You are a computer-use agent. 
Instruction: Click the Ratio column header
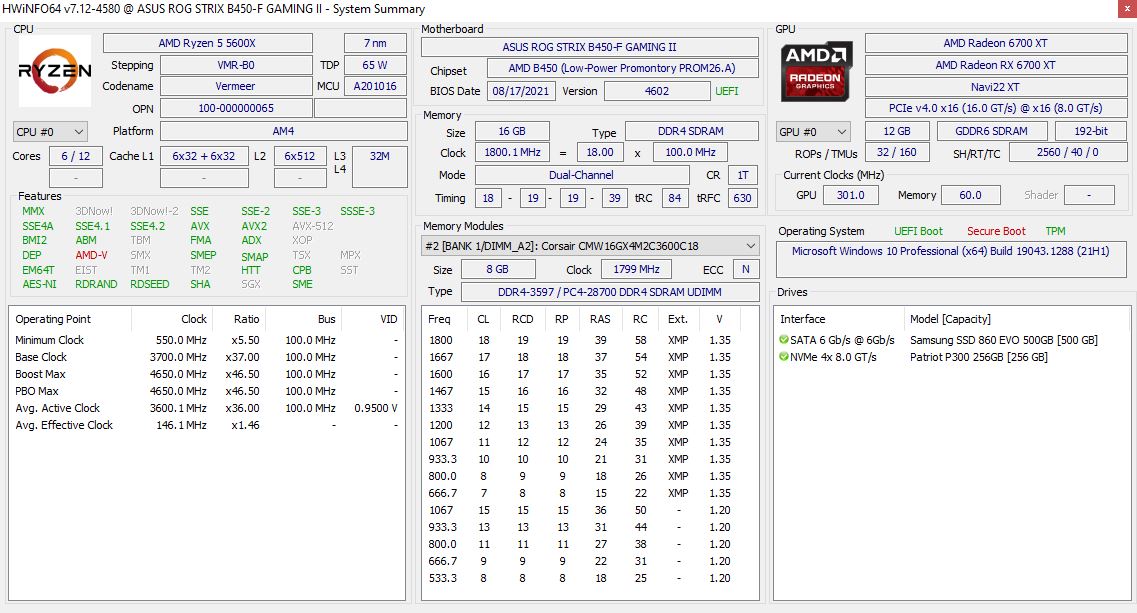coord(239,319)
